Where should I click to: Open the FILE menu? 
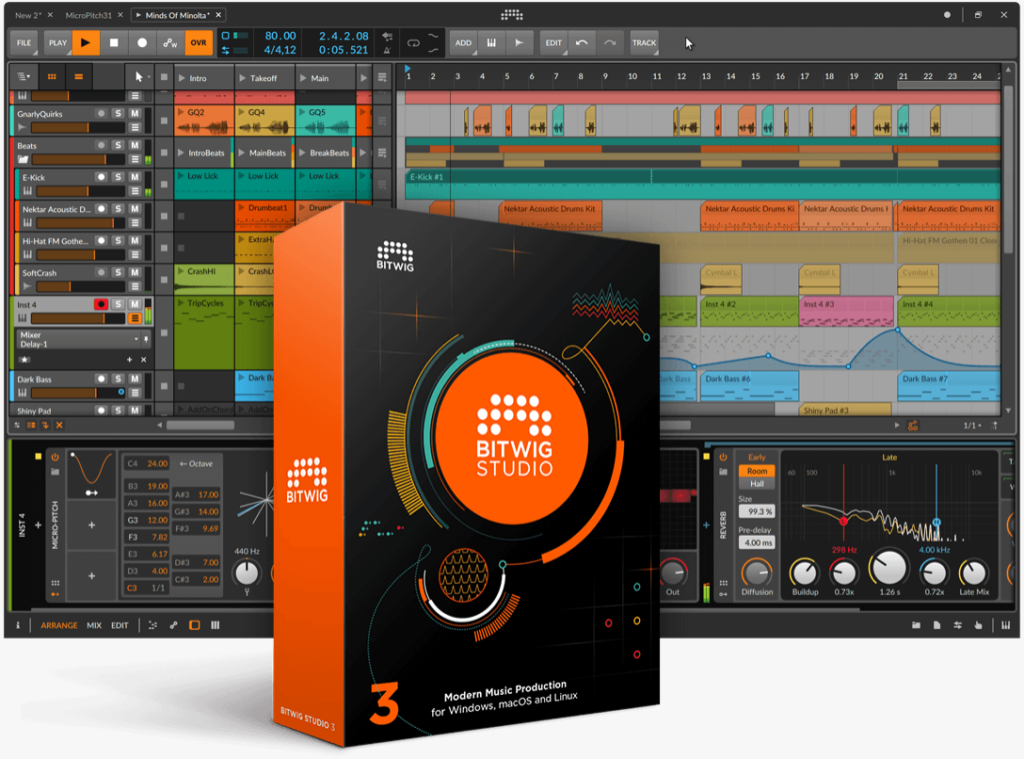[24, 43]
